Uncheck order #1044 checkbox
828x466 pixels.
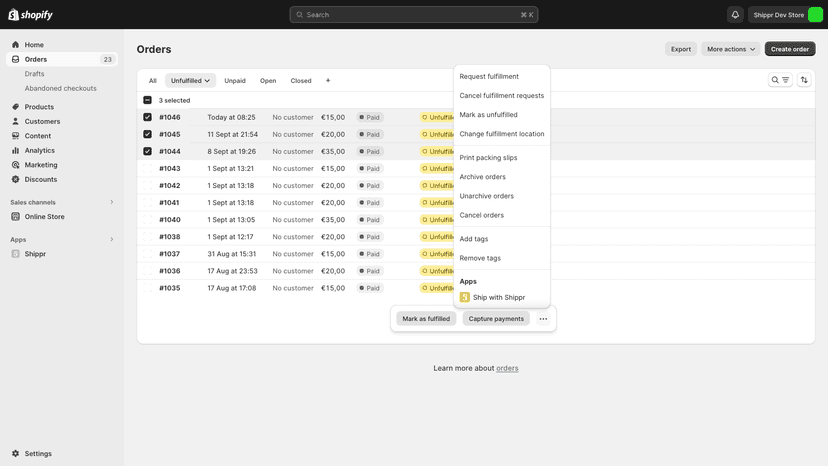[147, 151]
